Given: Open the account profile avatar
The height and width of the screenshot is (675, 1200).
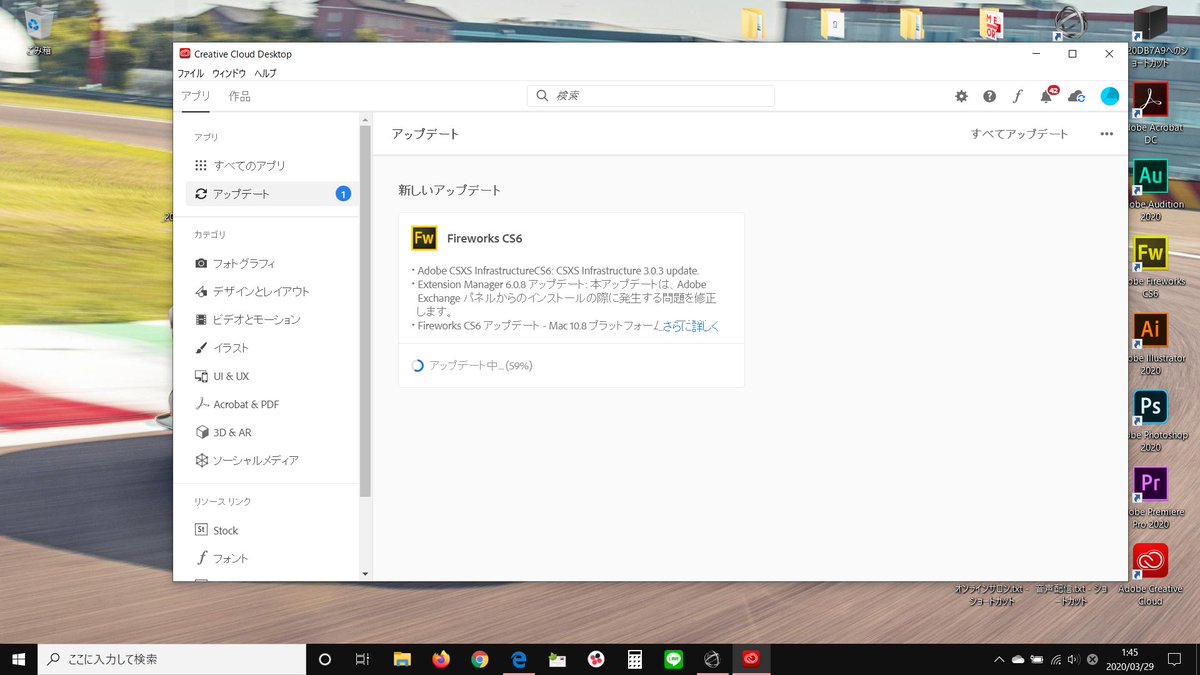Looking at the screenshot, I should tap(1109, 96).
